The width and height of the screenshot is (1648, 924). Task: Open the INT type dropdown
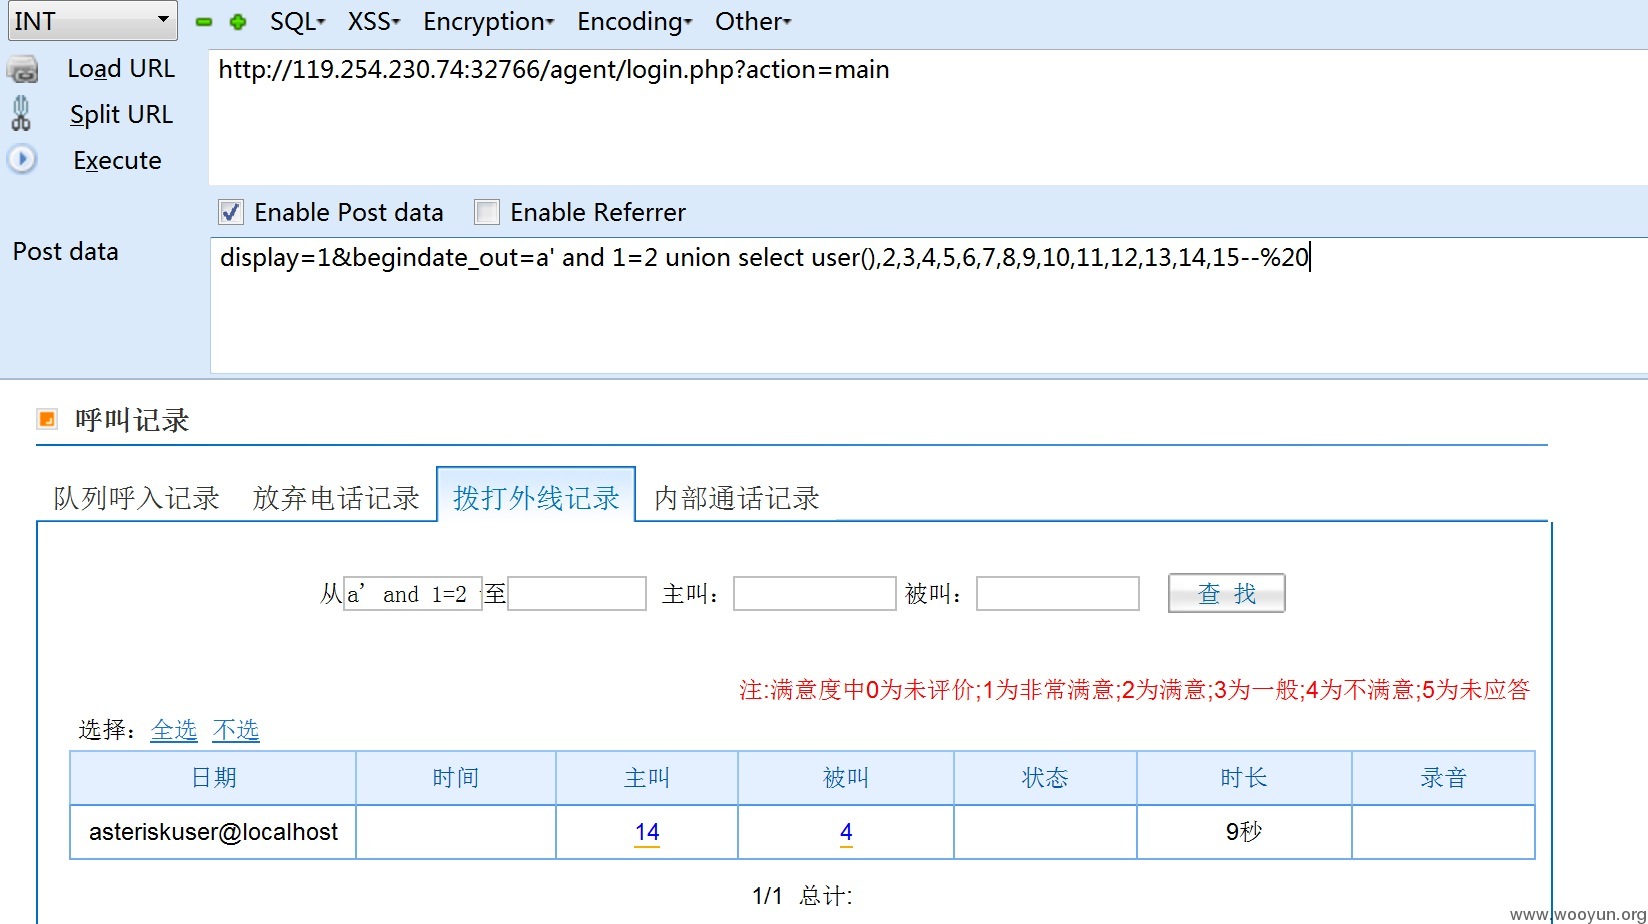click(93, 21)
